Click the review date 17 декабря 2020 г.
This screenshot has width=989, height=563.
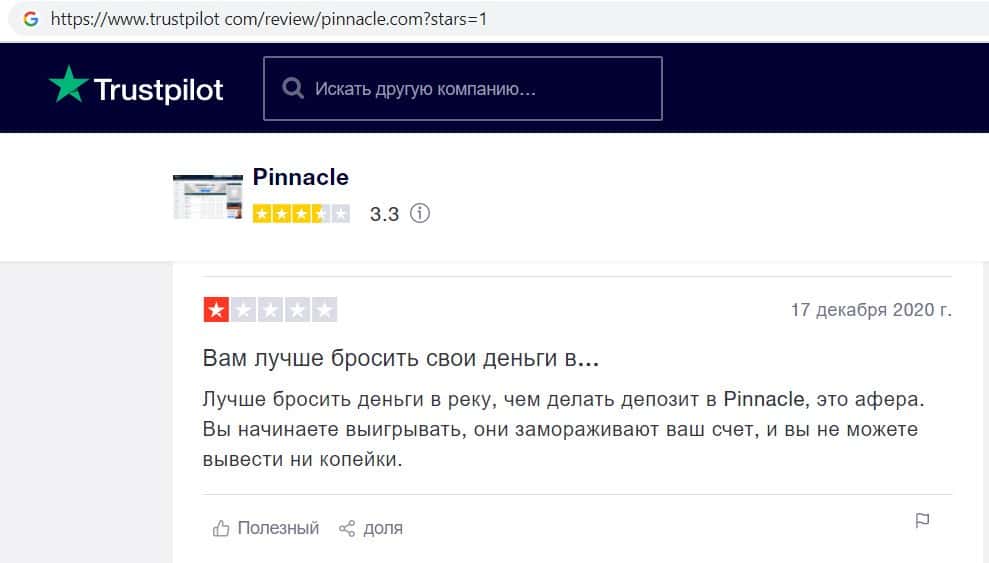[x=871, y=310]
